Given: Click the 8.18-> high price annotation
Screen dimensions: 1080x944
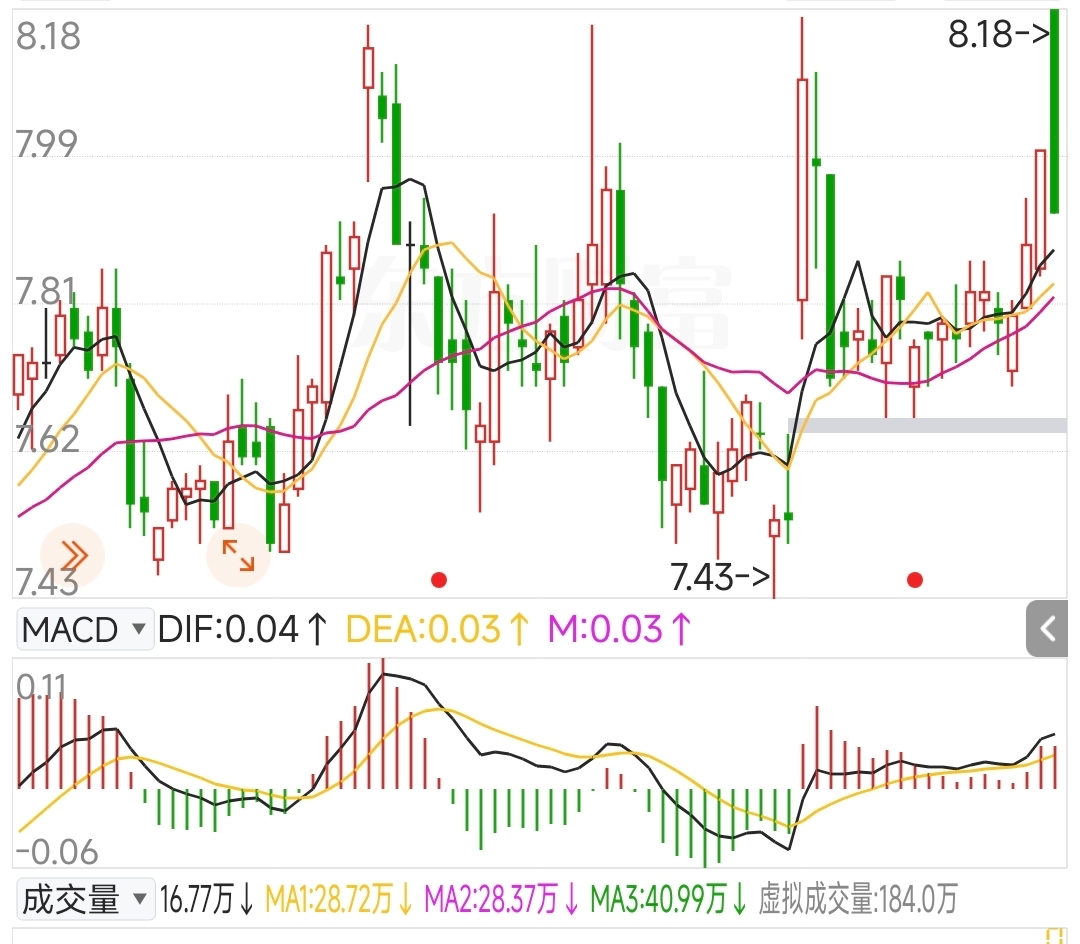Looking at the screenshot, I should (x=999, y=34).
